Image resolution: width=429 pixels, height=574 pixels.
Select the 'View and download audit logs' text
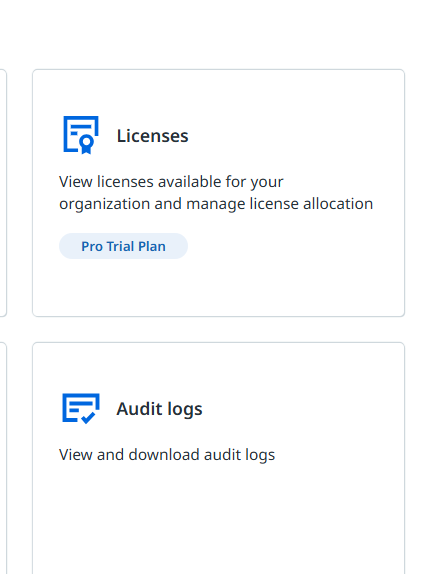pos(167,455)
